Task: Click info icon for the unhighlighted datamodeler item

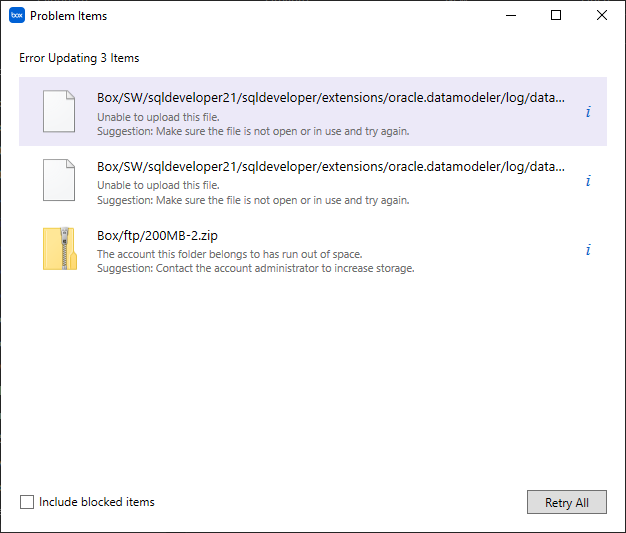Action: 588,181
